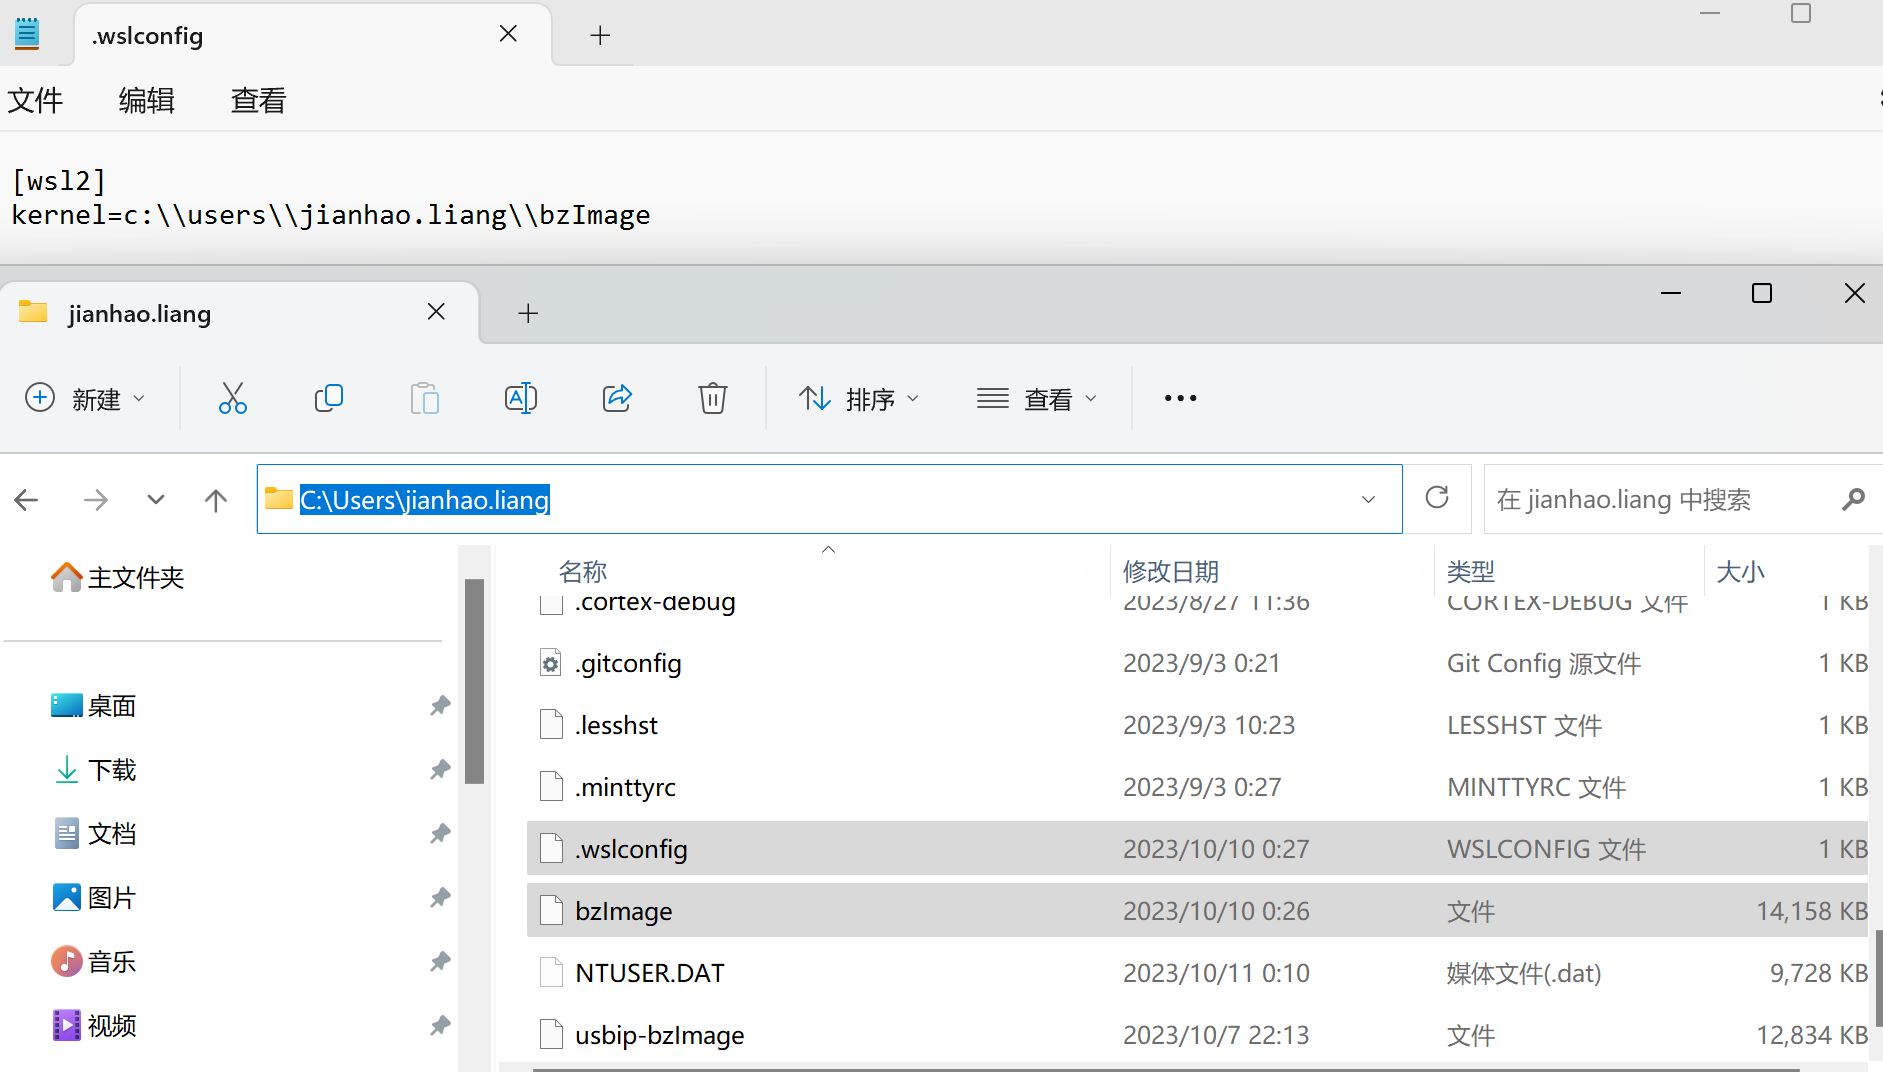Select the .wslconfig file row
Image resolution: width=1883 pixels, height=1072 pixels.
(x=1197, y=849)
